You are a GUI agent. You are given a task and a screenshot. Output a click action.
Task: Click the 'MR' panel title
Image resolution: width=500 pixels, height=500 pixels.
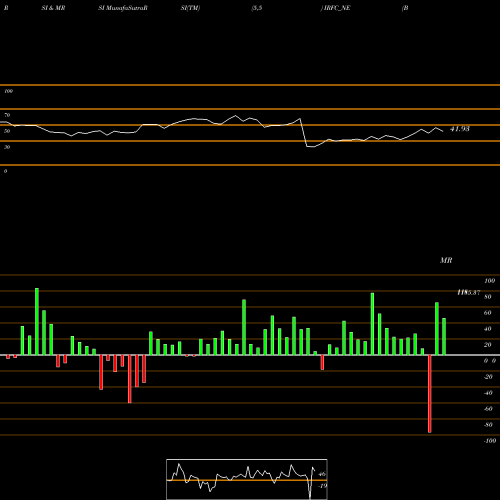click(x=446, y=260)
